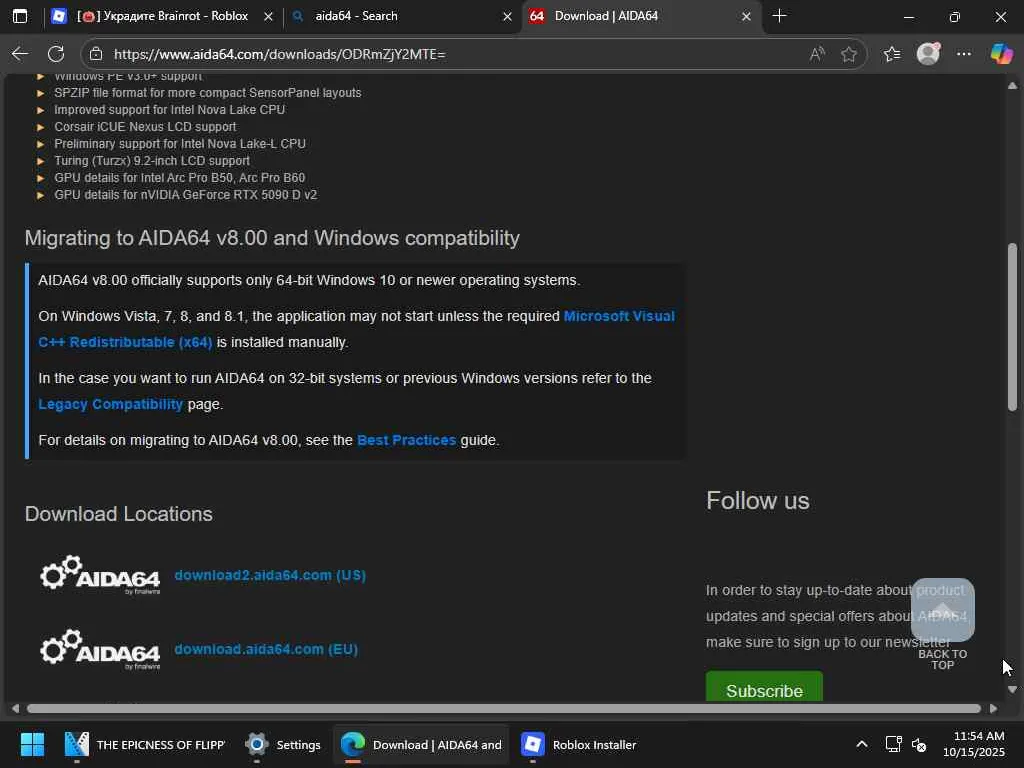1024x768 pixels.
Task: Open Roblox Installer from taskbar
Action: click(x=579, y=744)
